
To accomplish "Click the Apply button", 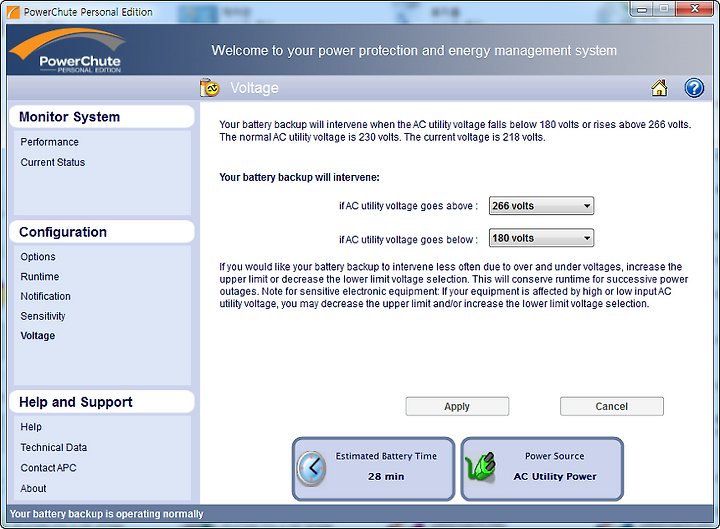I will click(457, 406).
